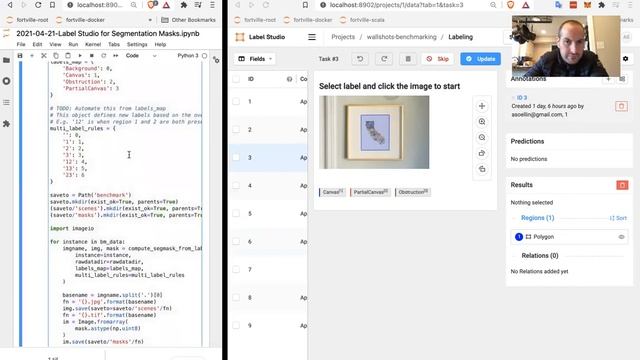Viewport: 640px width, 360px height.
Task: Select the Obstruction label tag
Action: [412, 192]
